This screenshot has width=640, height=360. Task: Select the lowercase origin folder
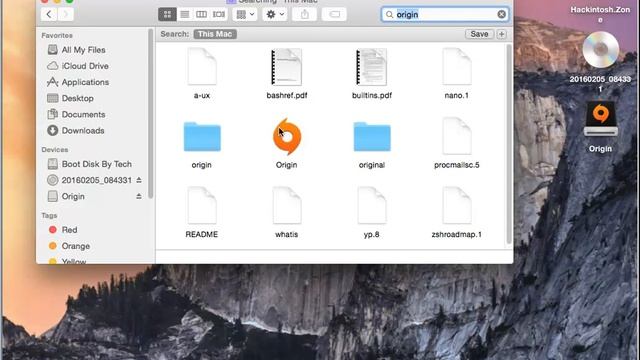coord(202,137)
